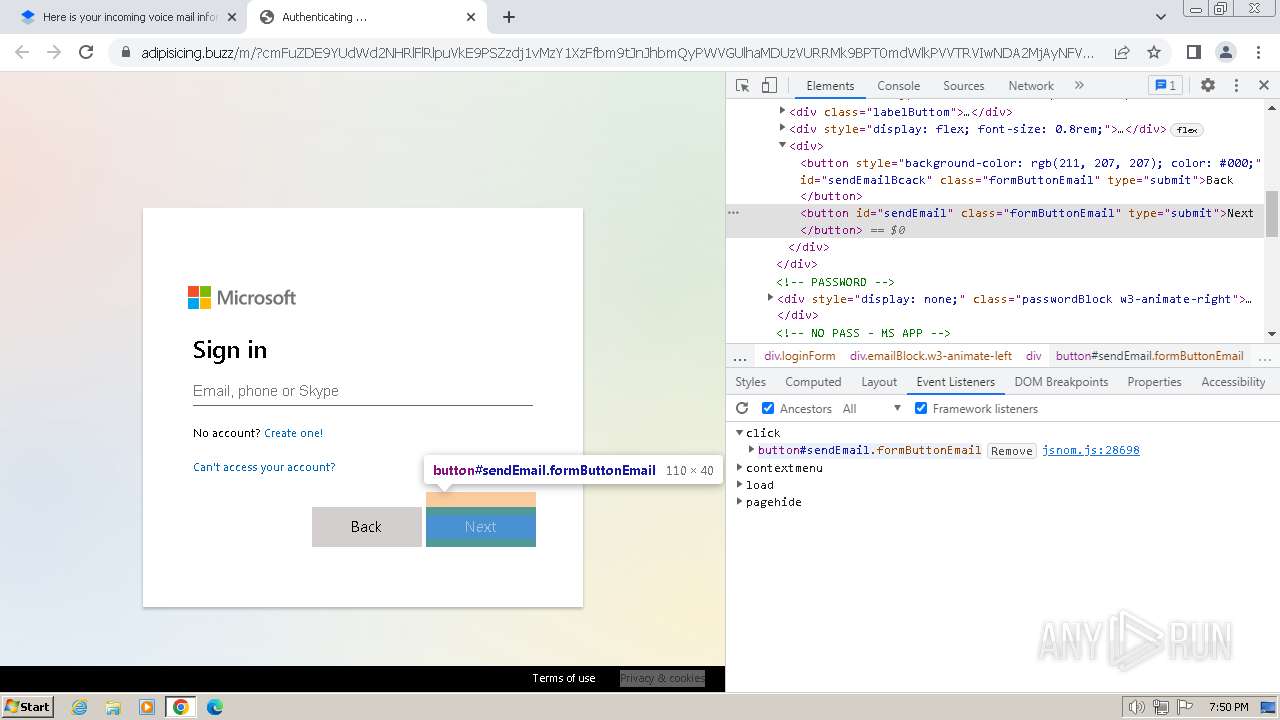View site information lock icon
This screenshot has width=1280, height=720.
tap(126, 52)
